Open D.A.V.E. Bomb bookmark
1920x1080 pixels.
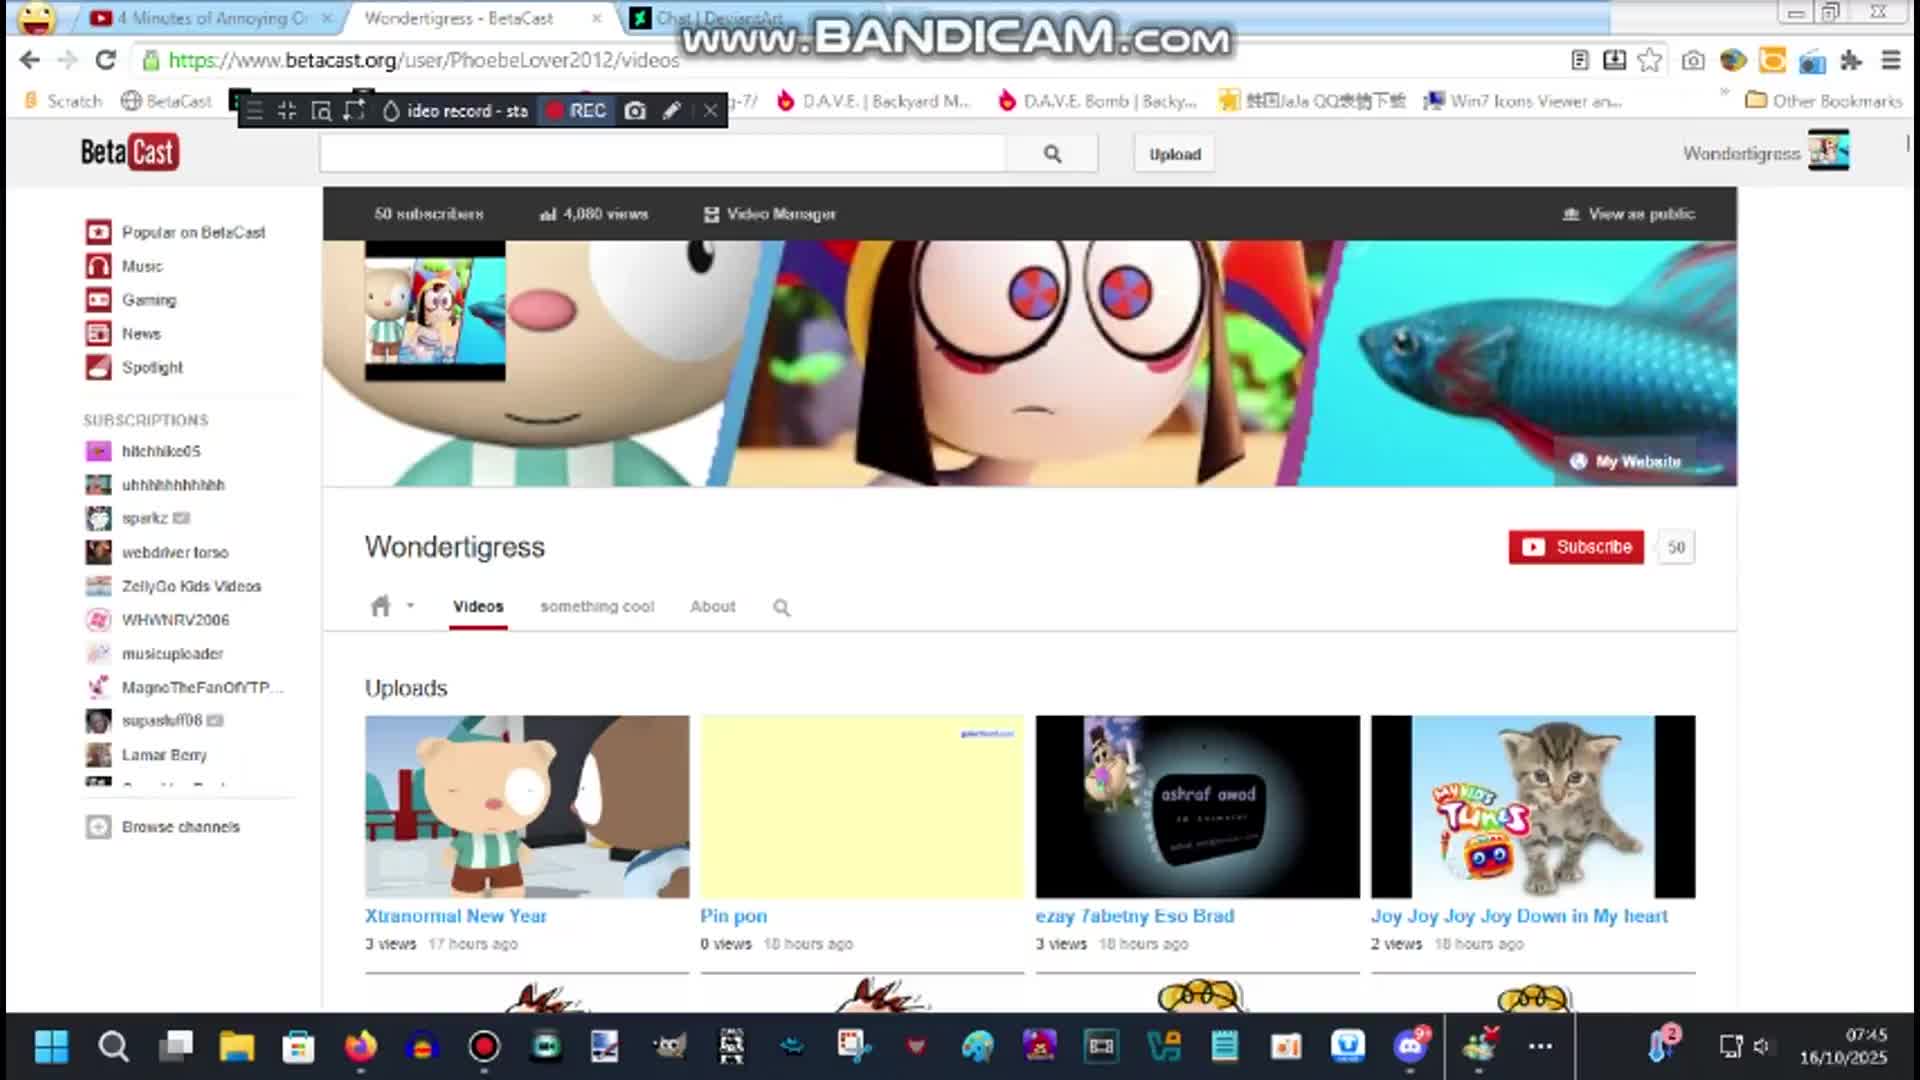pos(1097,101)
